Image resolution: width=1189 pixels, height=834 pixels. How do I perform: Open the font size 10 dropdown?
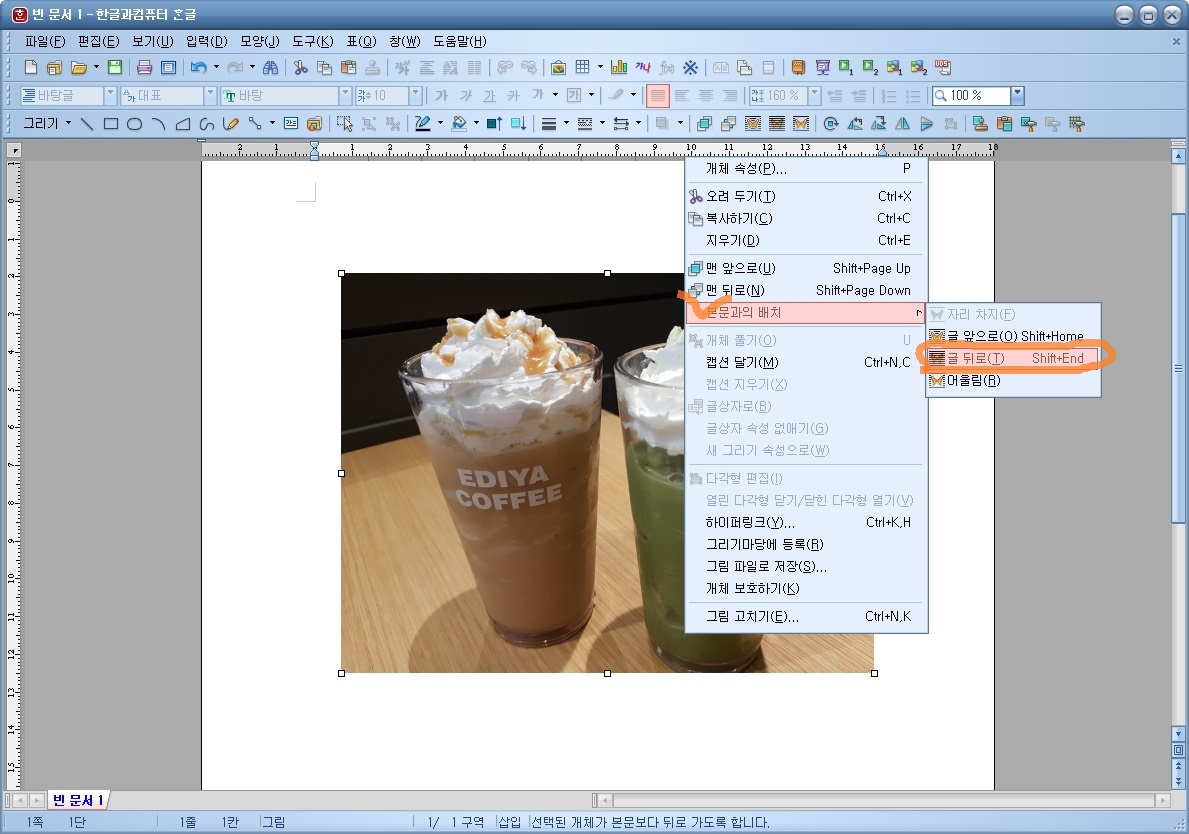pos(415,96)
